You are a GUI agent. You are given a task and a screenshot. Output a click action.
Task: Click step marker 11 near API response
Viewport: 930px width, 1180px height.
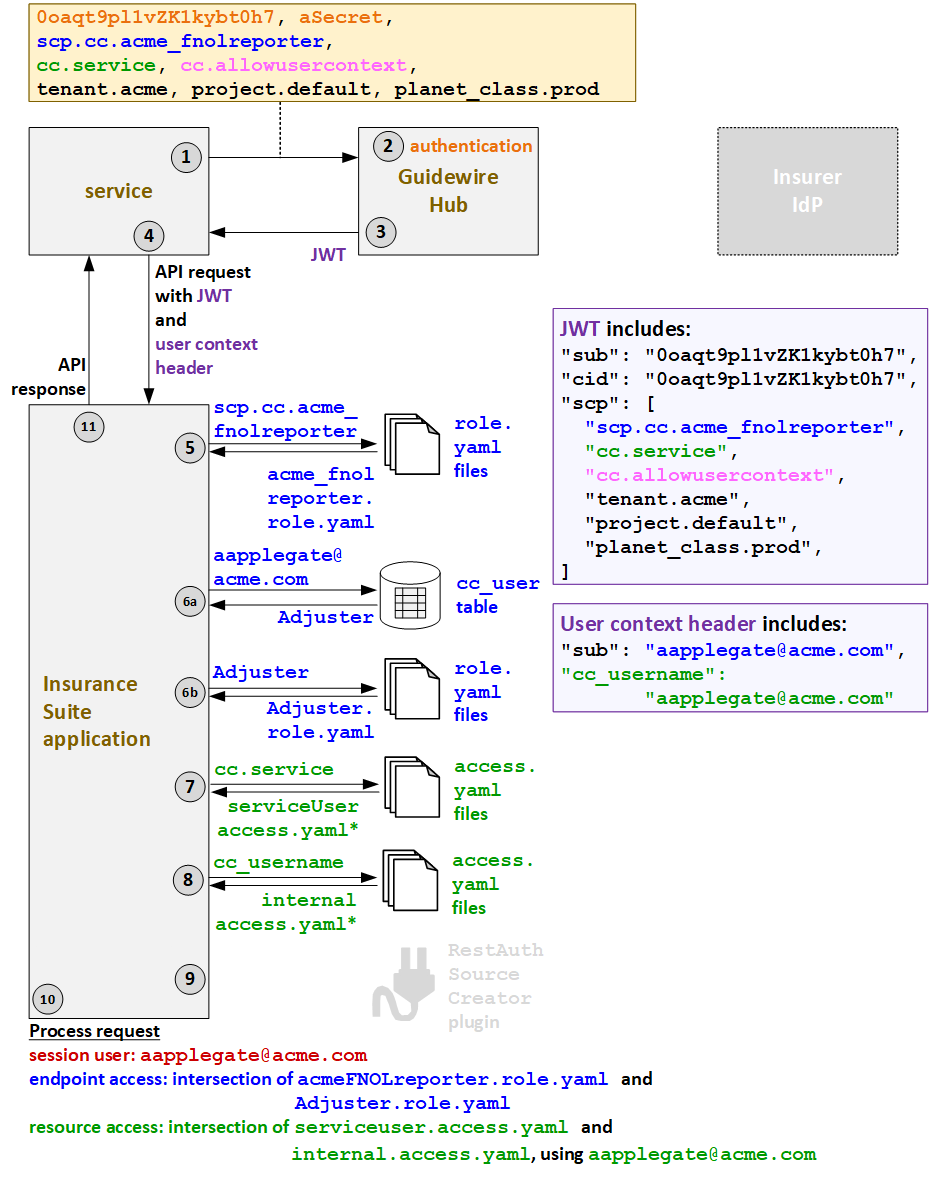[x=88, y=427]
